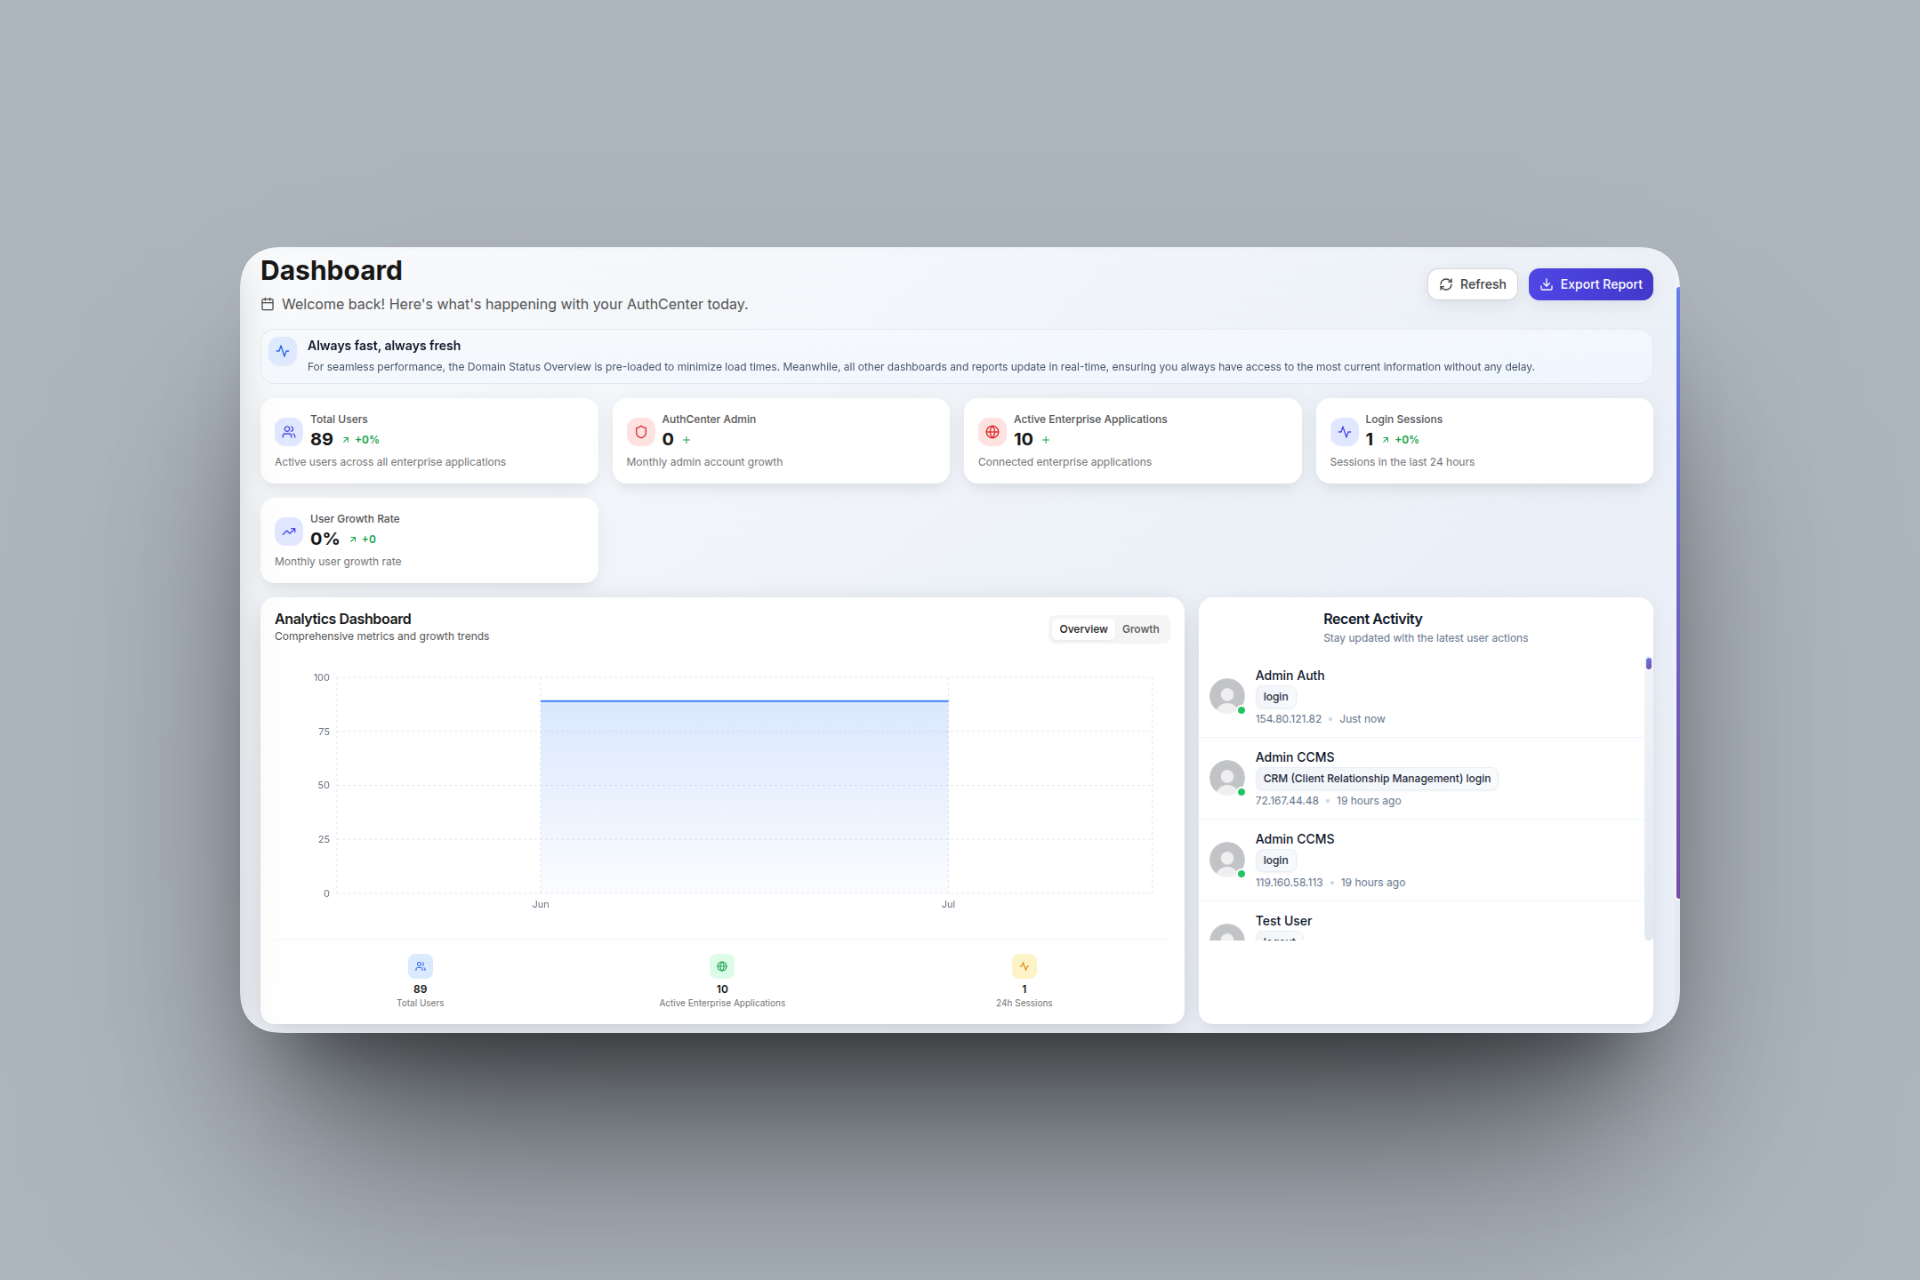Click the yellow 24h Sessions icon
Image resolution: width=1920 pixels, height=1280 pixels.
[1024, 966]
